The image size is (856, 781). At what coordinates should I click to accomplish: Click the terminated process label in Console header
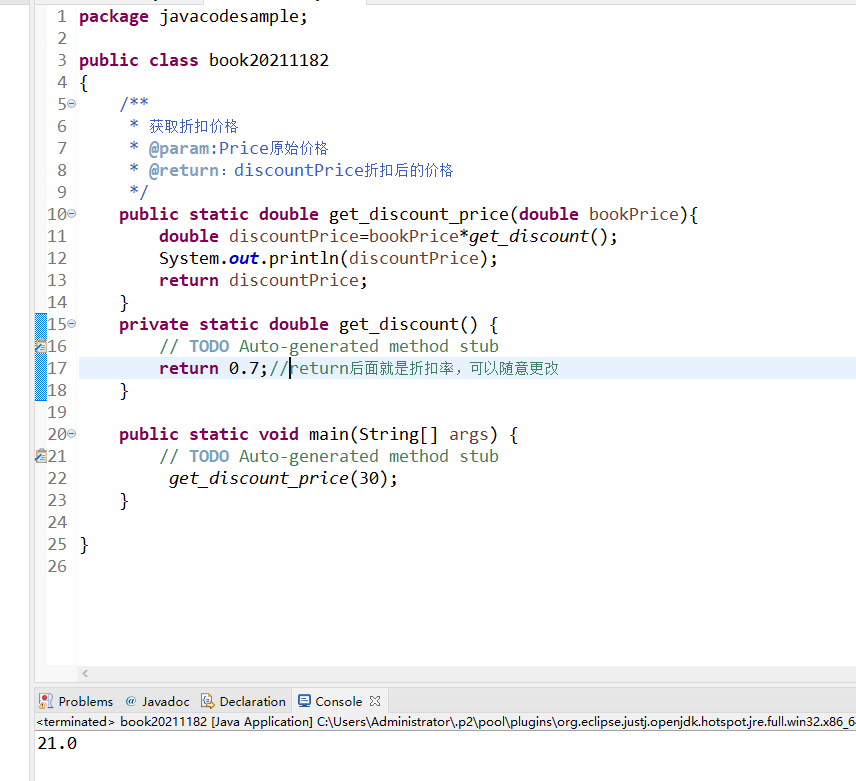pos(65,721)
